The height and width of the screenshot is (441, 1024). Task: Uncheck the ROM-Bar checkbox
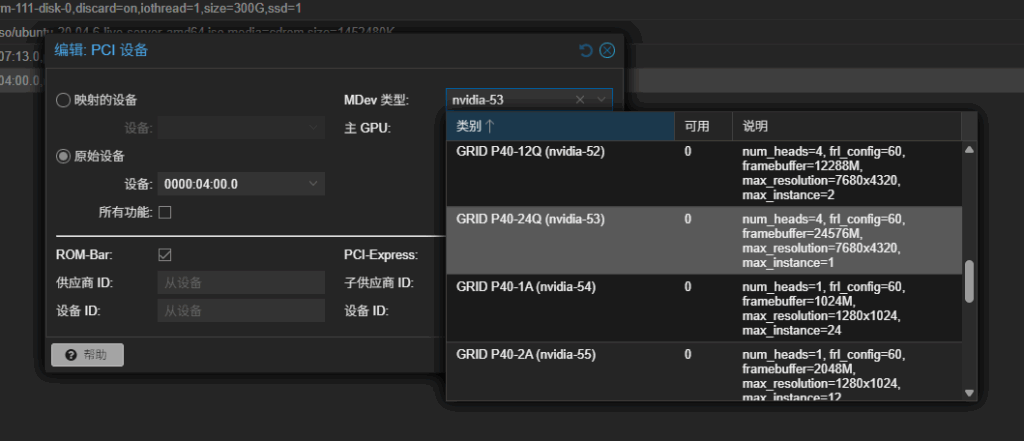[x=165, y=255]
